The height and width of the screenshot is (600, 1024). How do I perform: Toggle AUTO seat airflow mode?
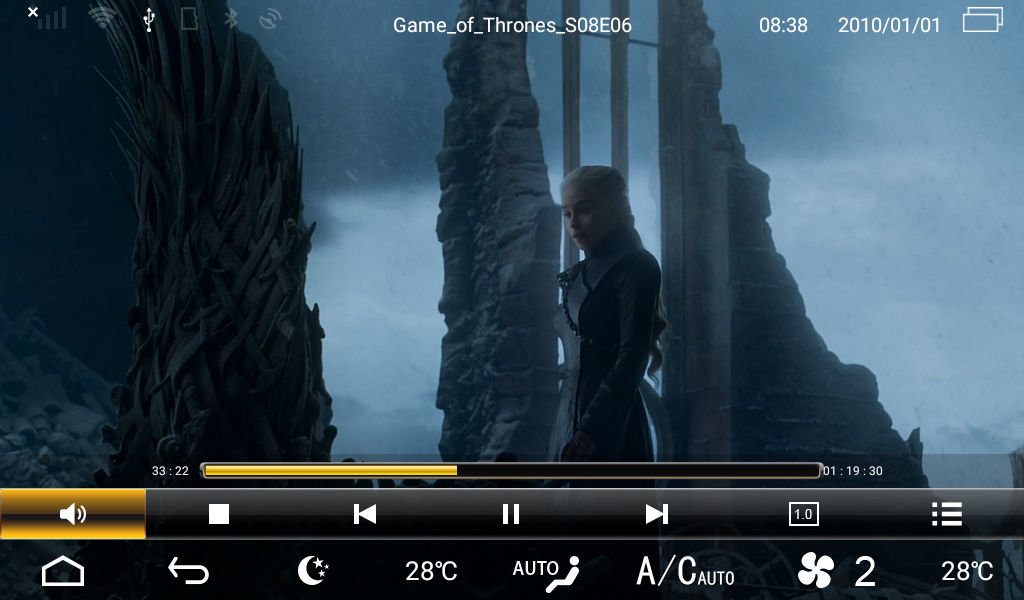(x=546, y=573)
